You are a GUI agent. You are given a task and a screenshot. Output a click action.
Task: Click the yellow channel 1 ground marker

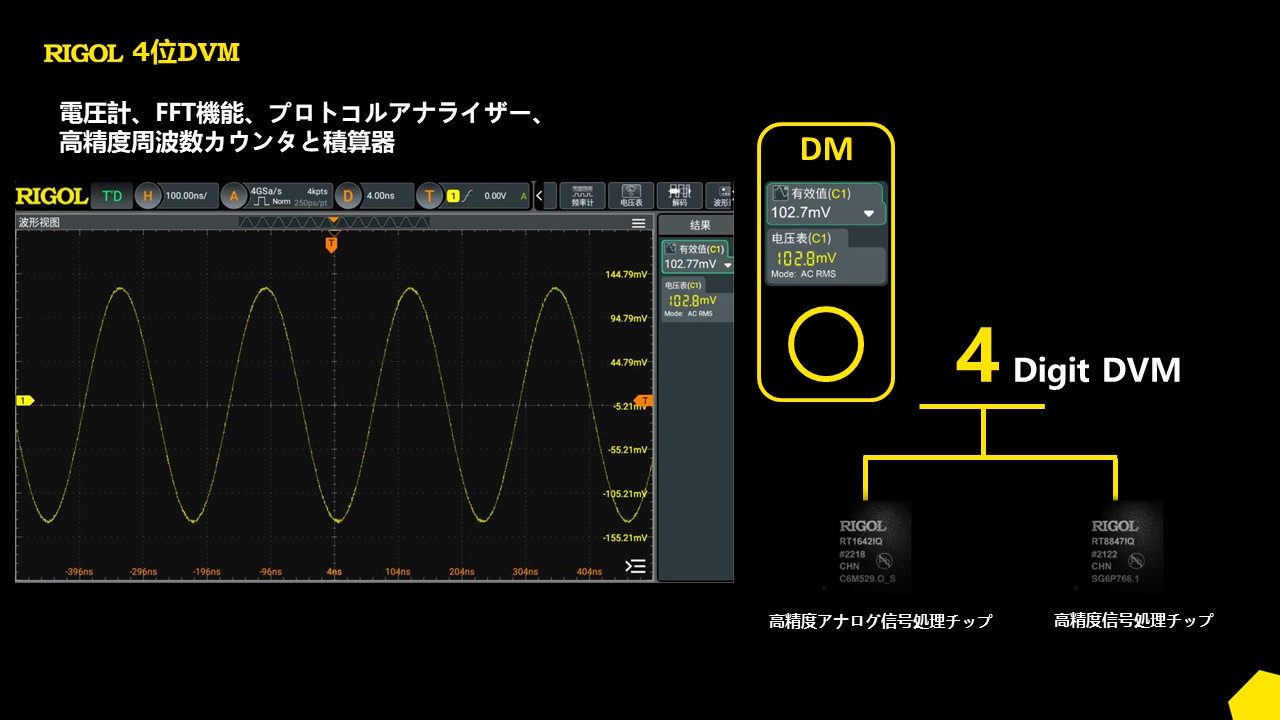(24, 401)
